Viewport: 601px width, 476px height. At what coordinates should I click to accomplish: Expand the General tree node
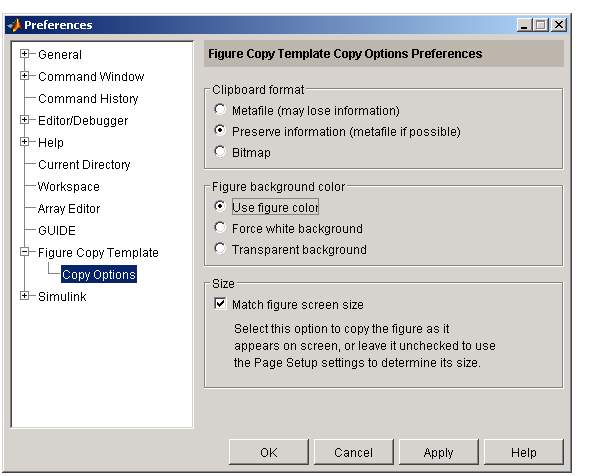click(x=25, y=54)
